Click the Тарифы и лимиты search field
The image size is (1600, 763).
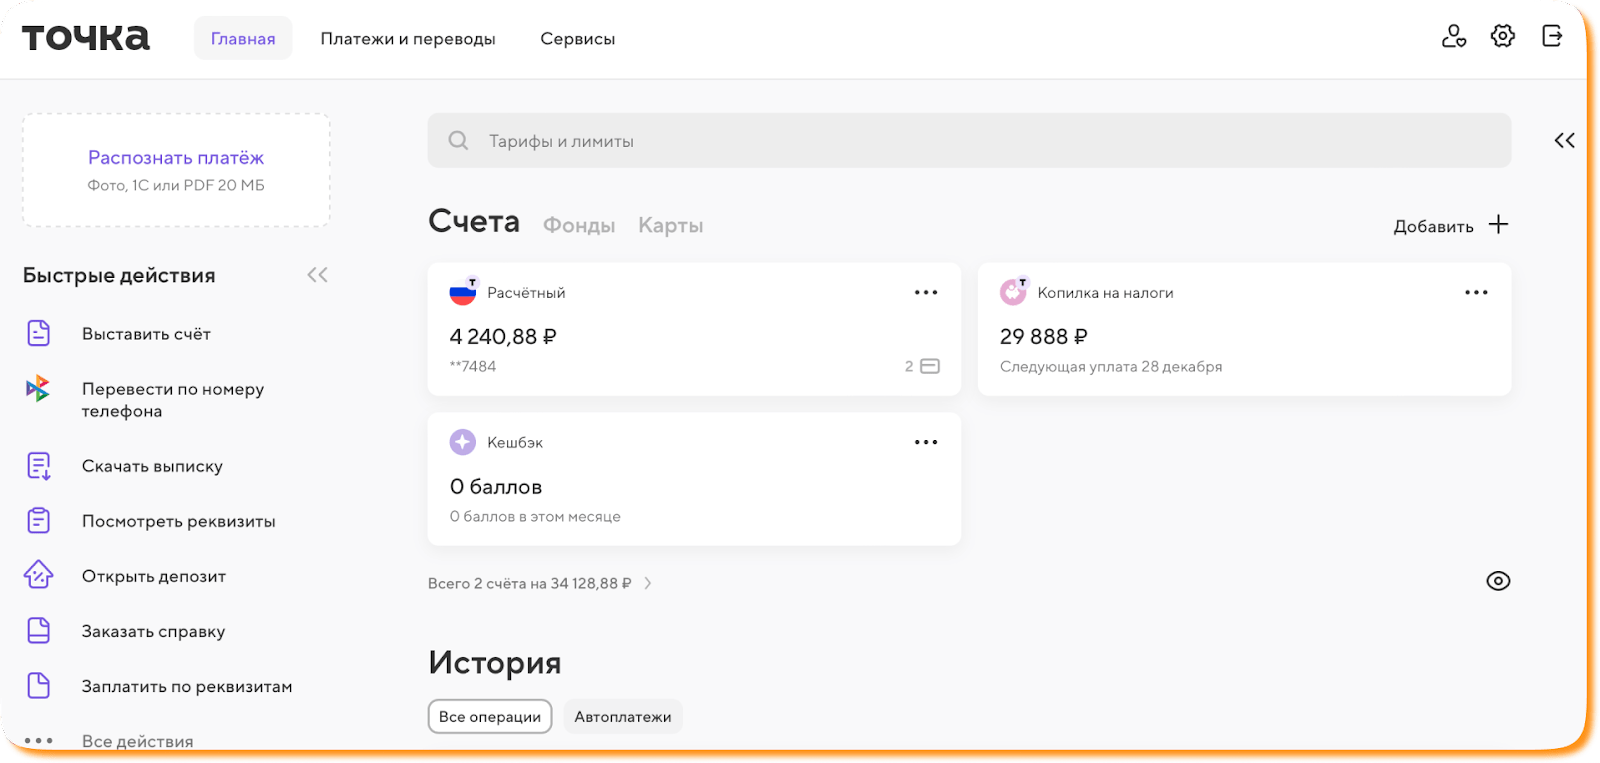(x=968, y=141)
